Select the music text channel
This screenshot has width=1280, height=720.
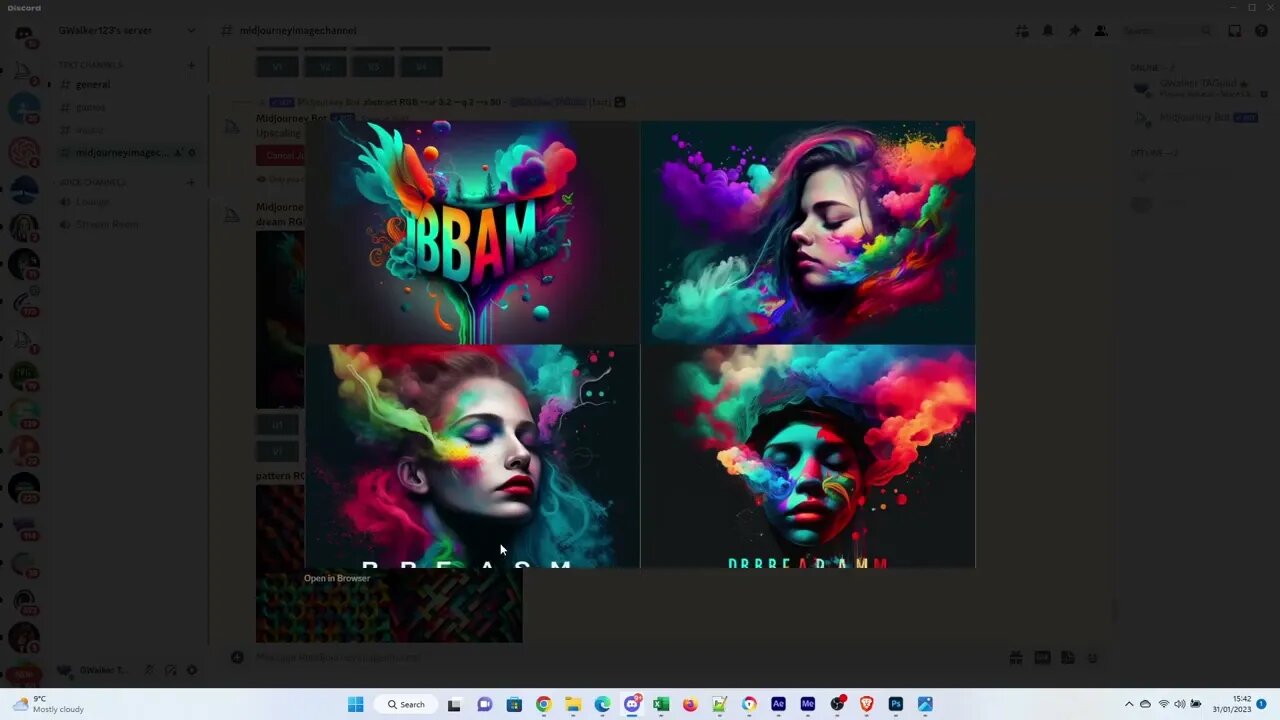(x=127, y=130)
